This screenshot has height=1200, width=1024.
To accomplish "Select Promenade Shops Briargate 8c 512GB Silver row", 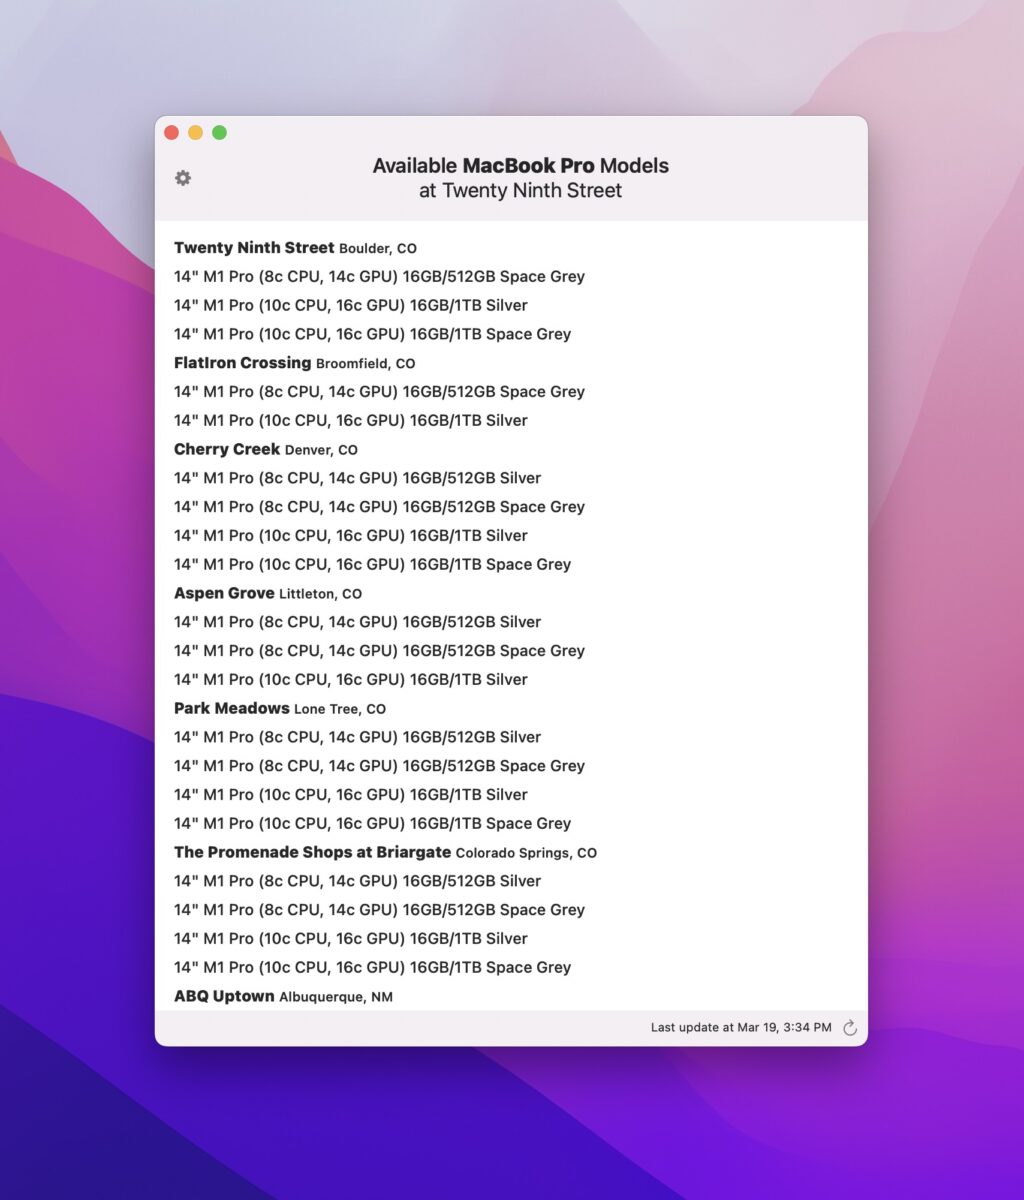I will click(x=357, y=881).
